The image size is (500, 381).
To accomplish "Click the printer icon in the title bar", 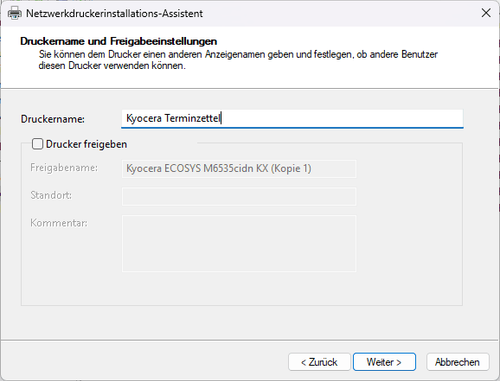I will coord(14,13).
